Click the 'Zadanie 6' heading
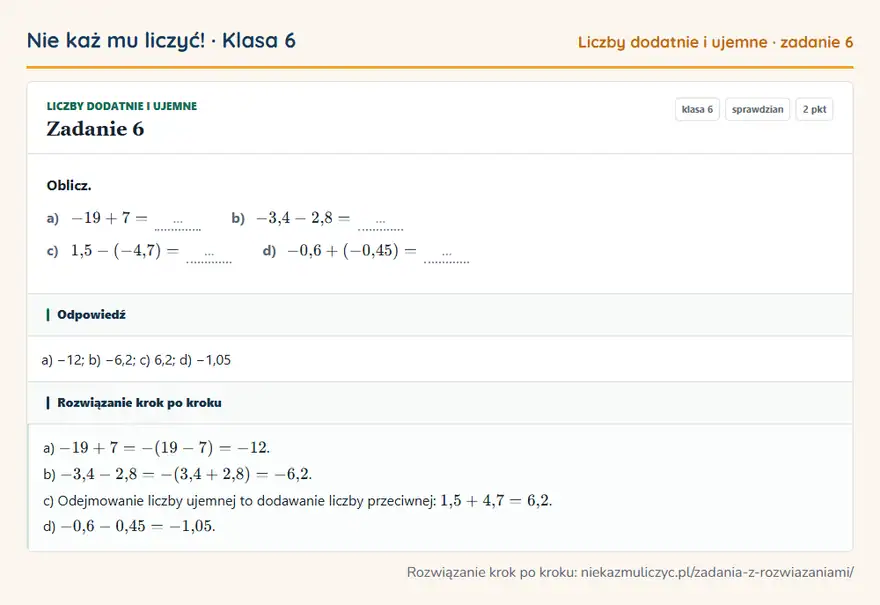 (95, 129)
